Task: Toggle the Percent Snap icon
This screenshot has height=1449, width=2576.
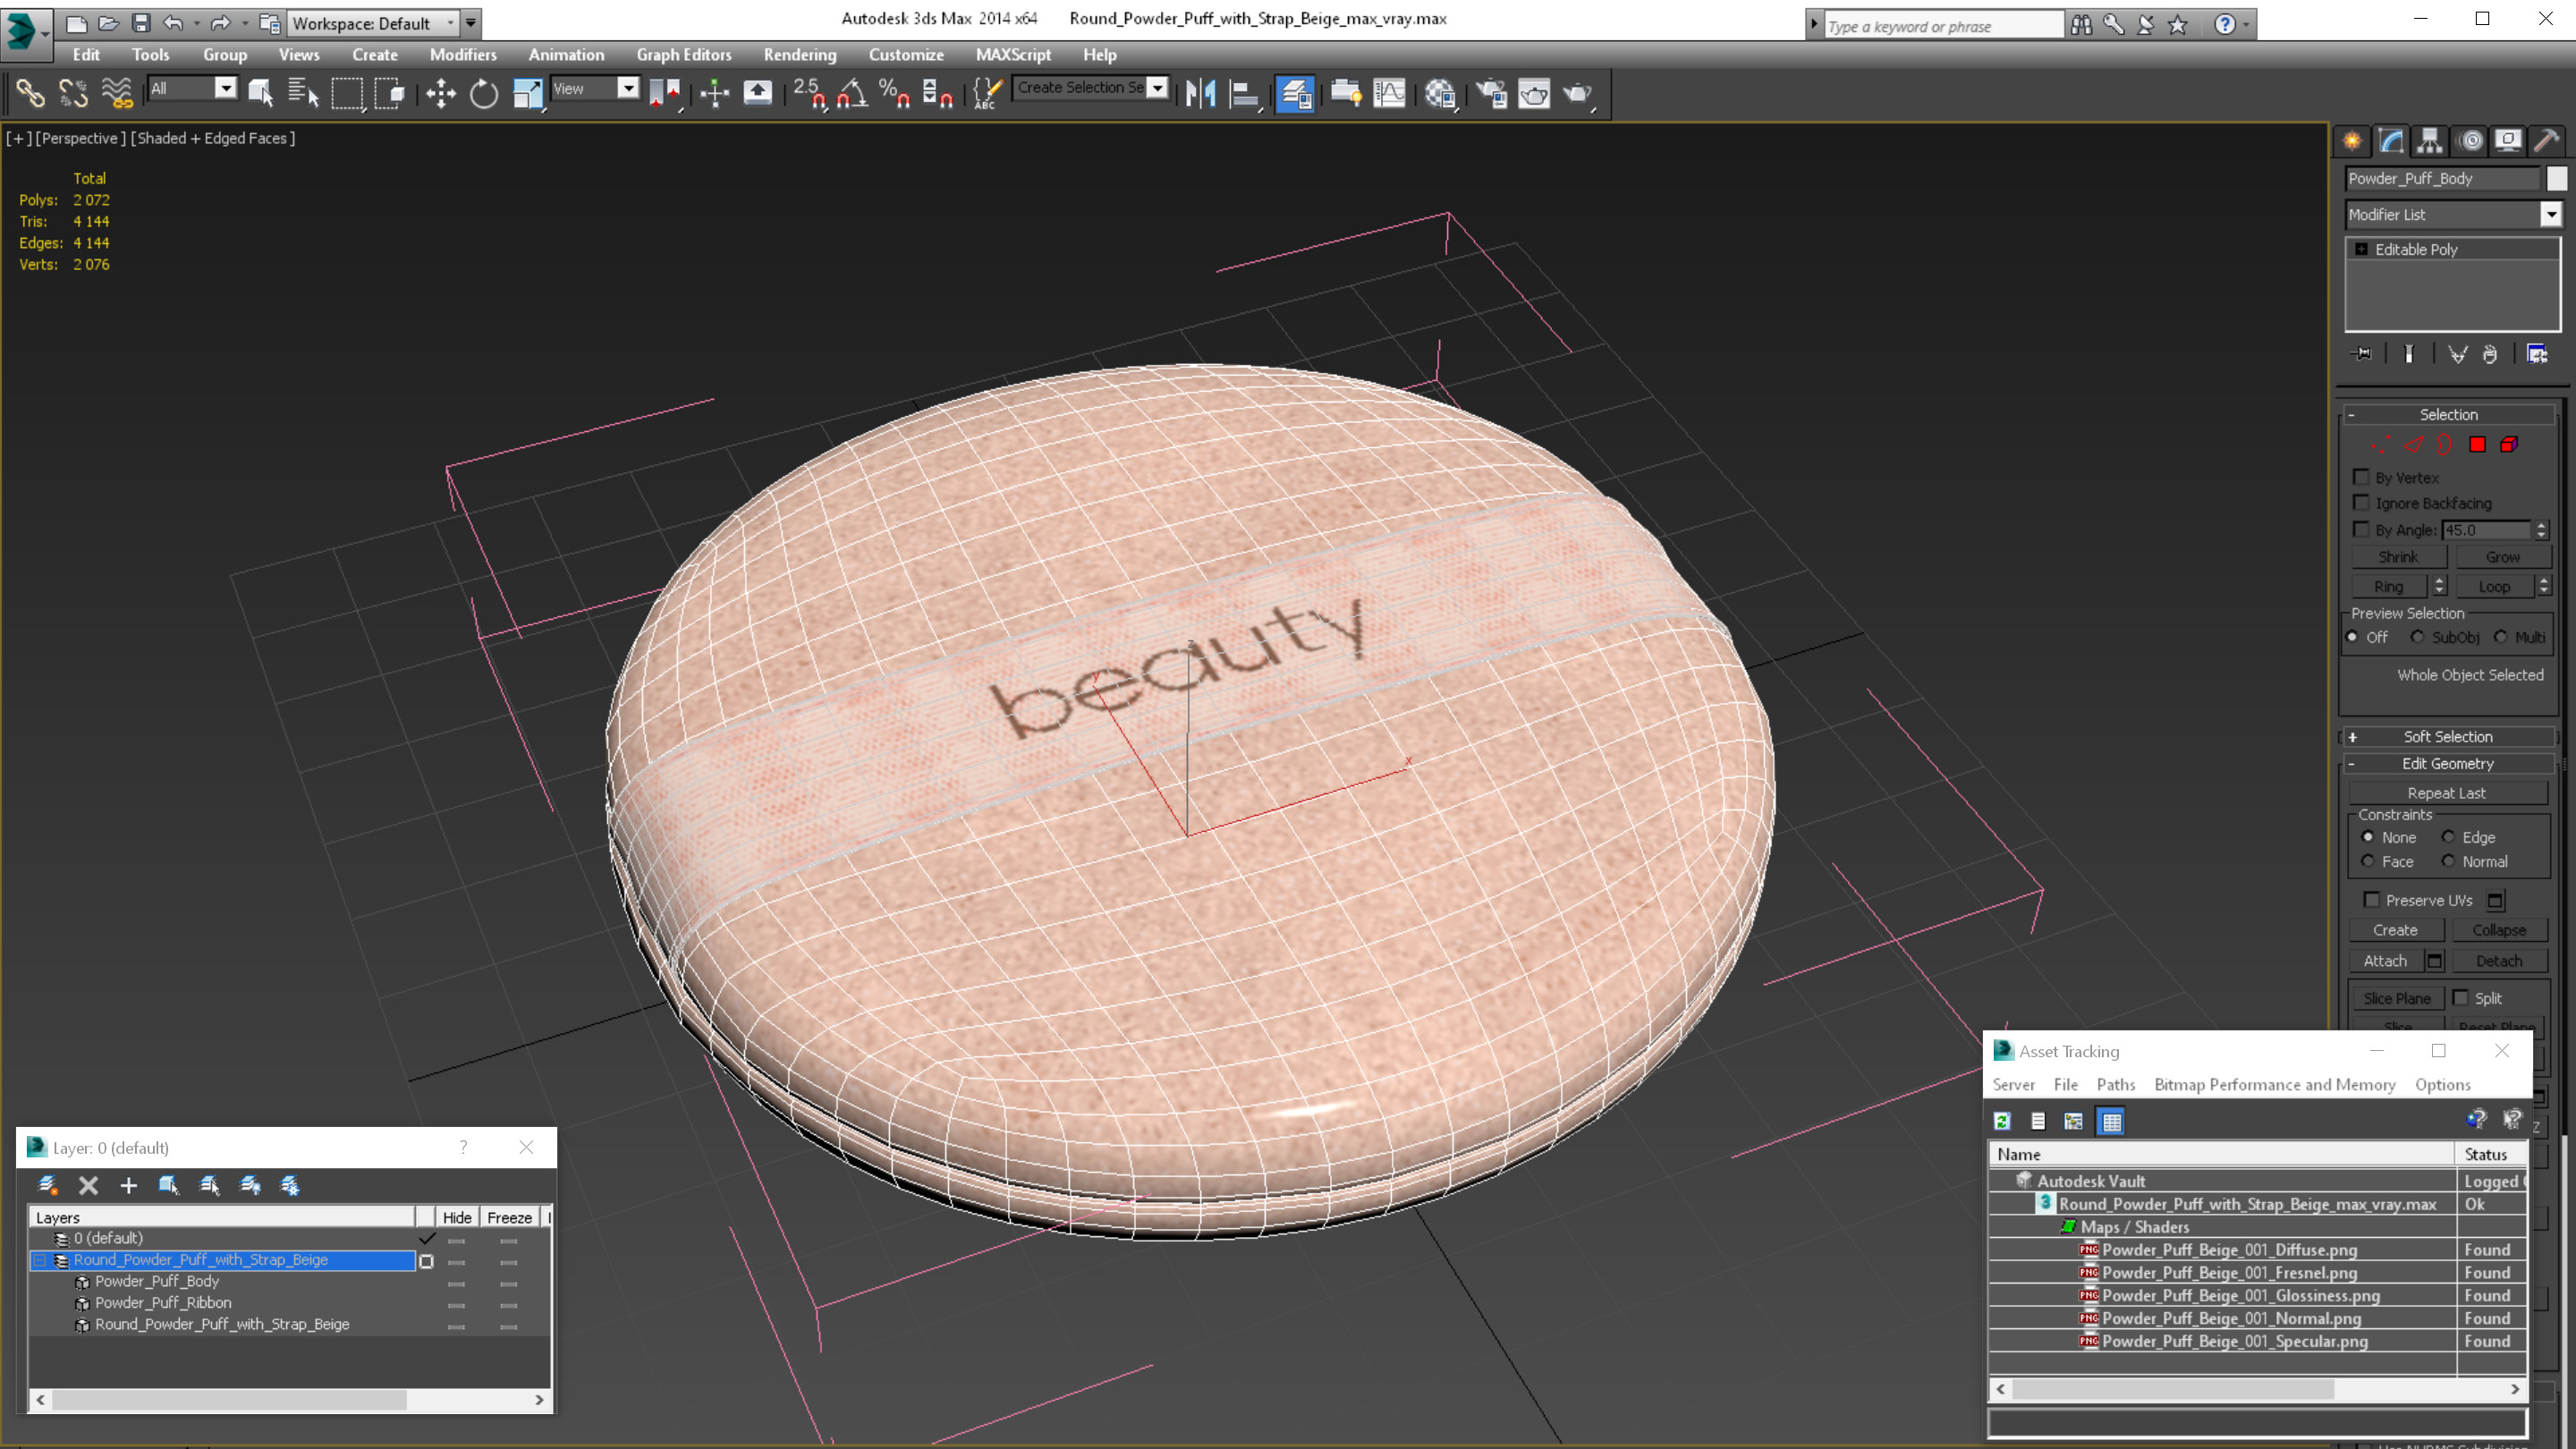Action: click(894, 94)
